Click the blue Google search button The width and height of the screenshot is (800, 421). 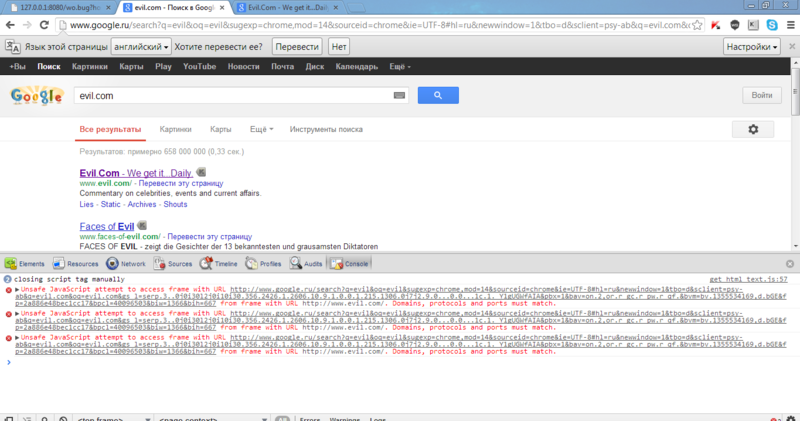point(438,95)
